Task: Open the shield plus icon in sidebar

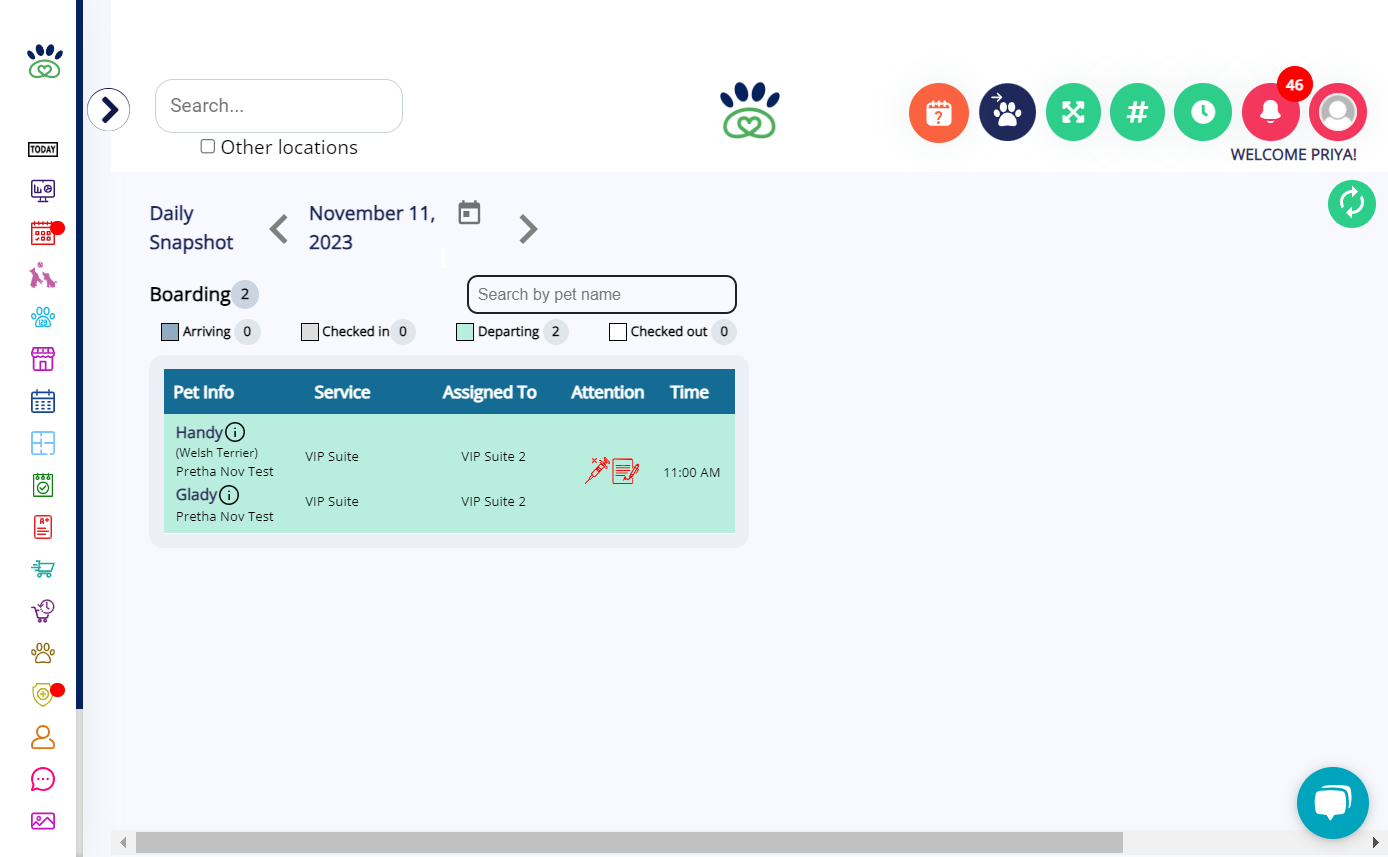Action: (43, 694)
